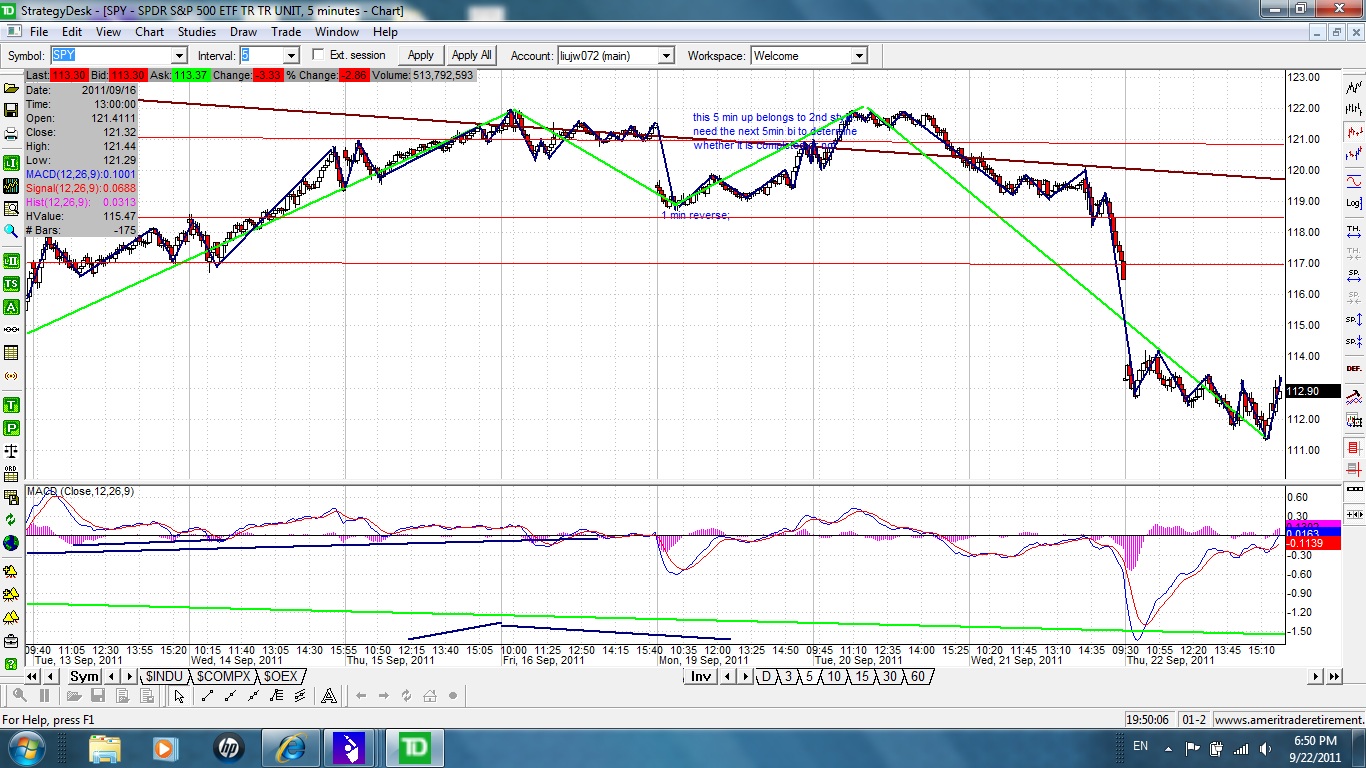
Task: Select the 30 minute interval tab
Action: click(x=890, y=677)
